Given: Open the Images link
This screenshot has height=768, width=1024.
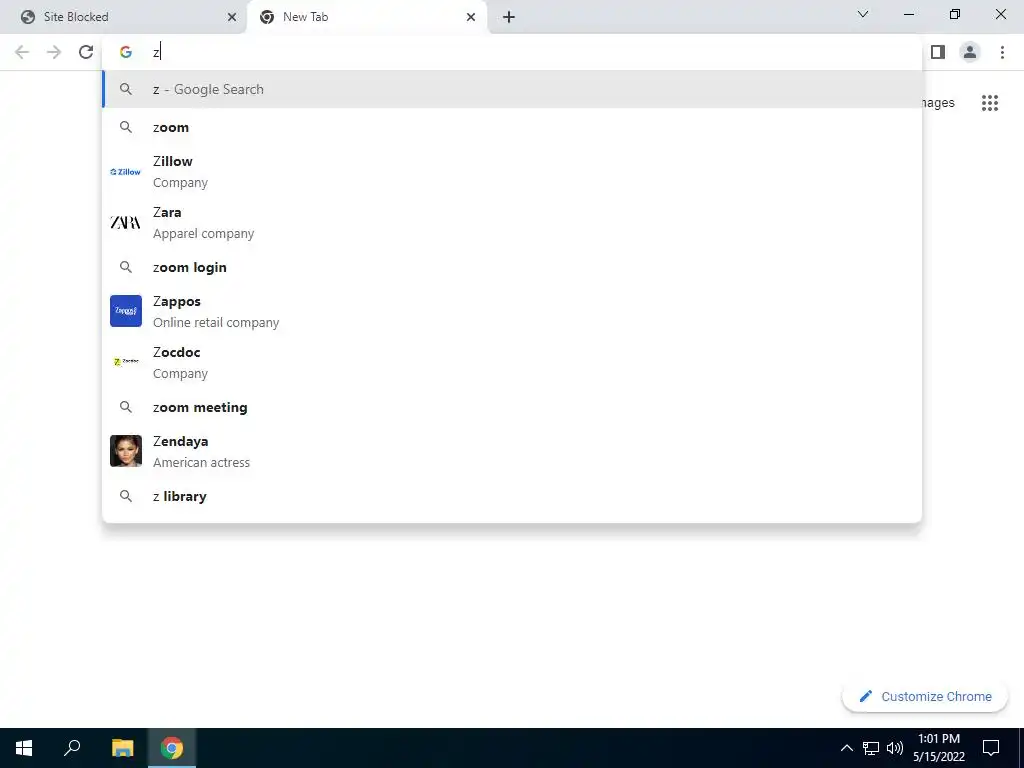Looking at the screenshot, I should click(938, 103).
